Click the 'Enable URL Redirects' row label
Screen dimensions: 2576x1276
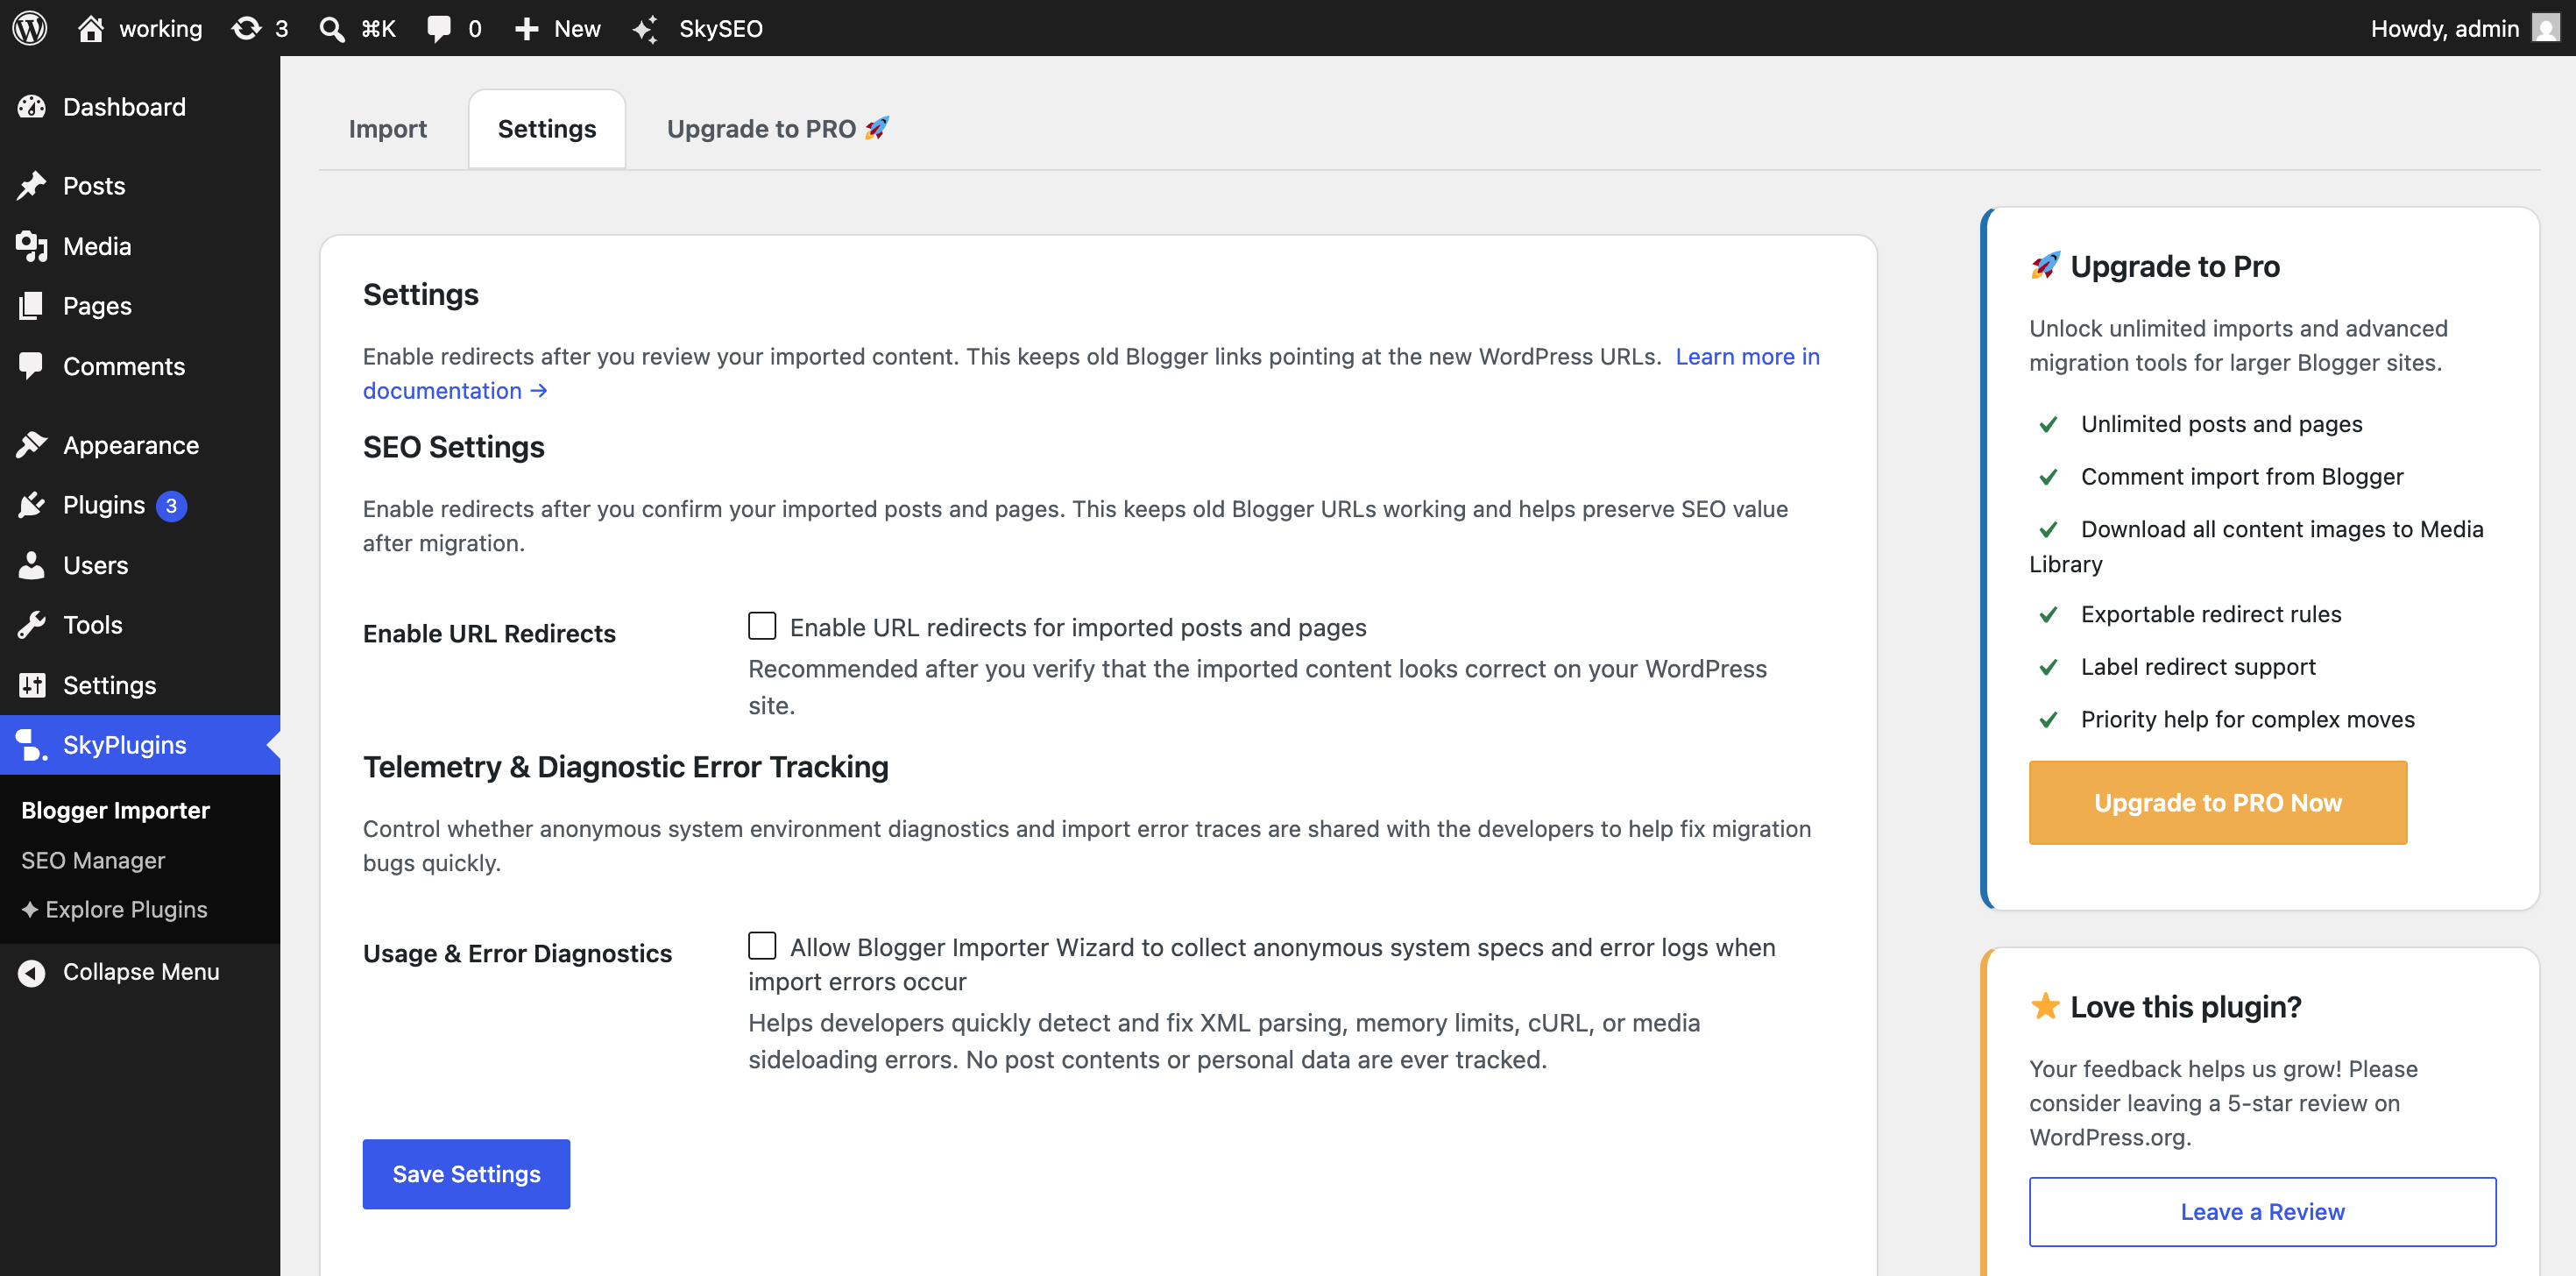pyautogui.click(x=489, y=633)
